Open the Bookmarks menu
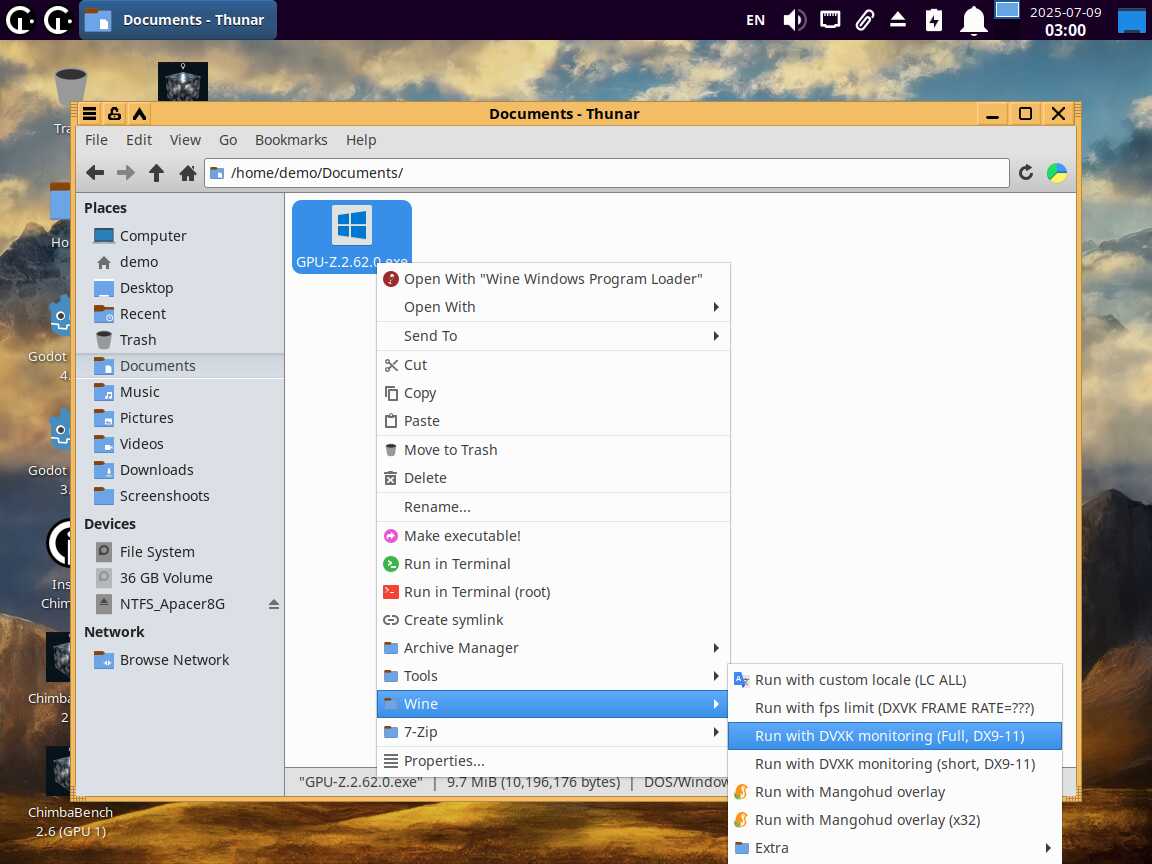The image size is (1152, 864). click(x=291, y=140)
